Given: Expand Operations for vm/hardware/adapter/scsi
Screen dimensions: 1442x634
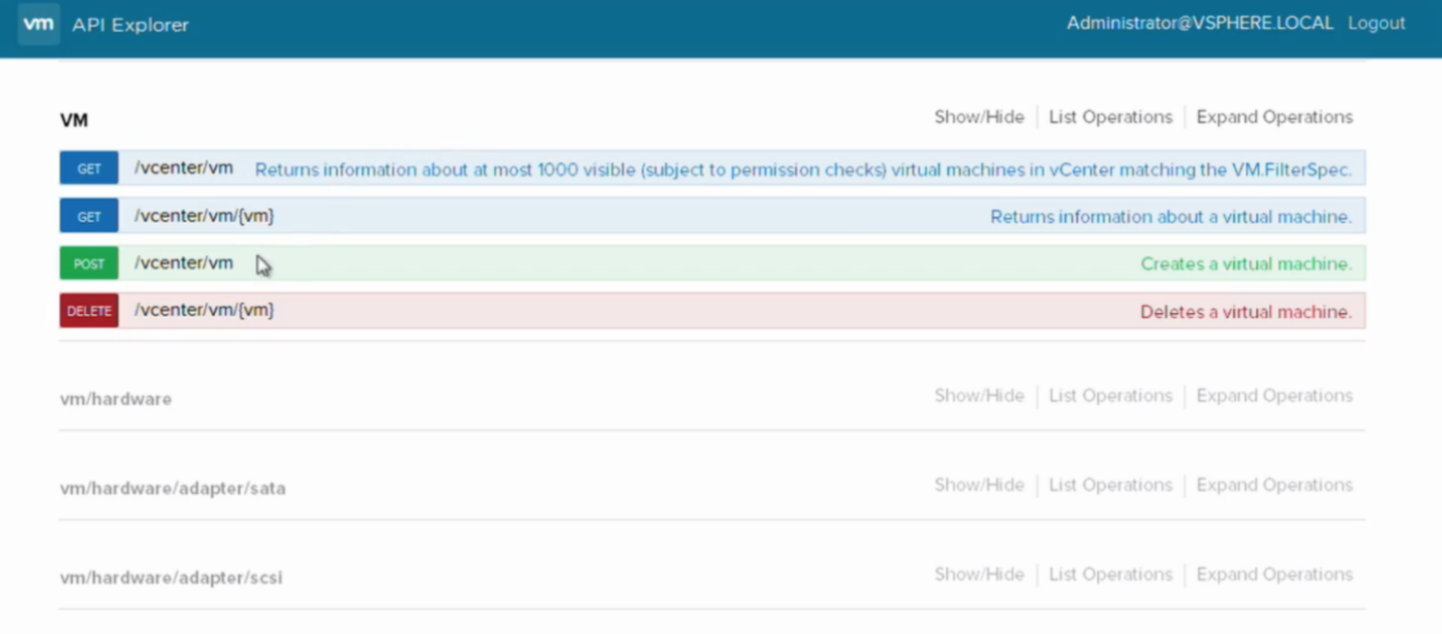Looking at the screenshot, I should coord(1274,575).
